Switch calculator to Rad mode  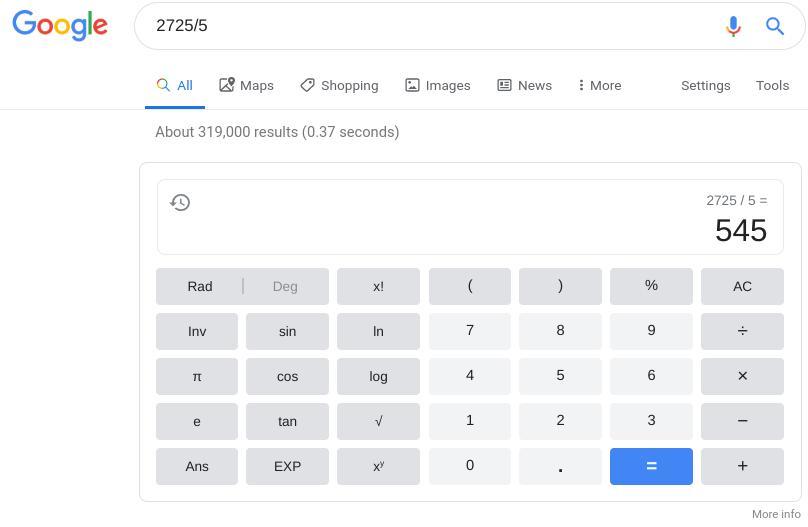pyautogui.click(x=200, y=286)
